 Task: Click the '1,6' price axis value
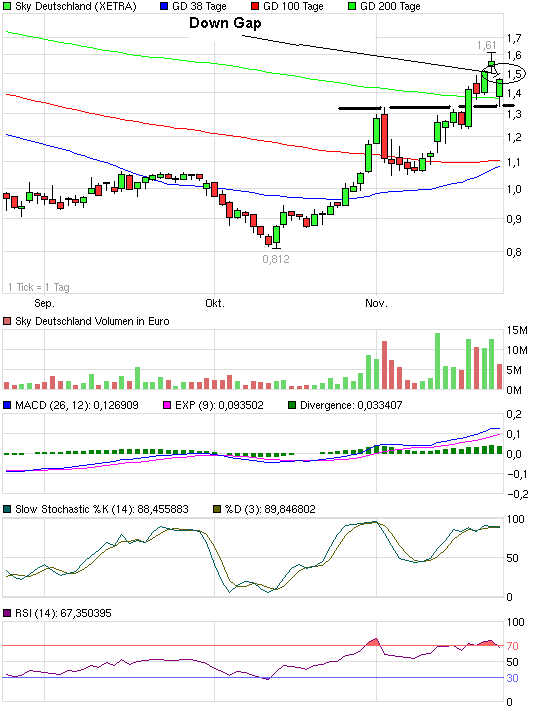click(x=514, y=55)
